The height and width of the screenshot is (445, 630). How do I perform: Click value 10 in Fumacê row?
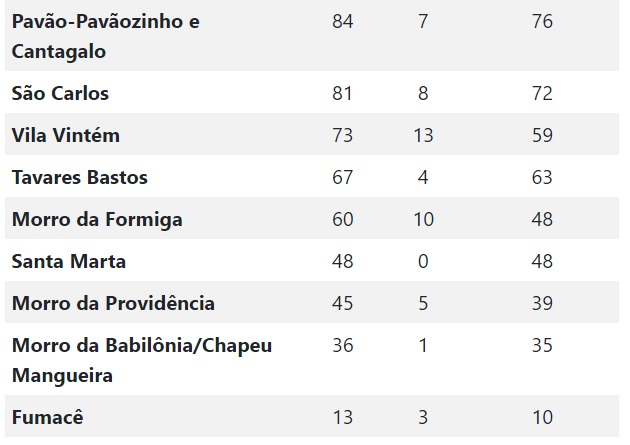[x=542, y=417]
